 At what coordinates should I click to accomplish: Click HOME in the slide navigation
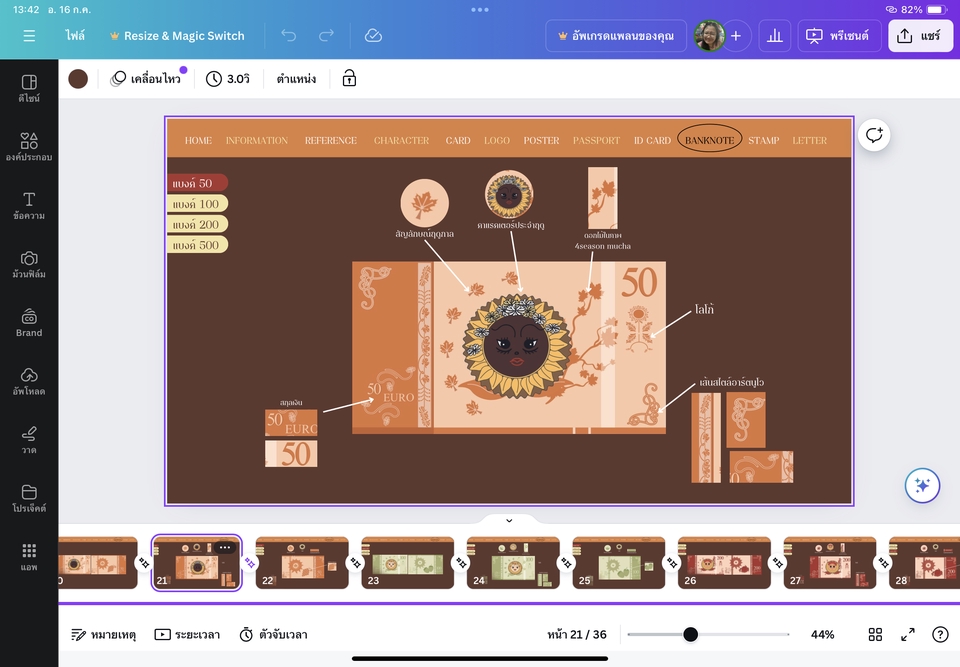(x=198, y=140)
